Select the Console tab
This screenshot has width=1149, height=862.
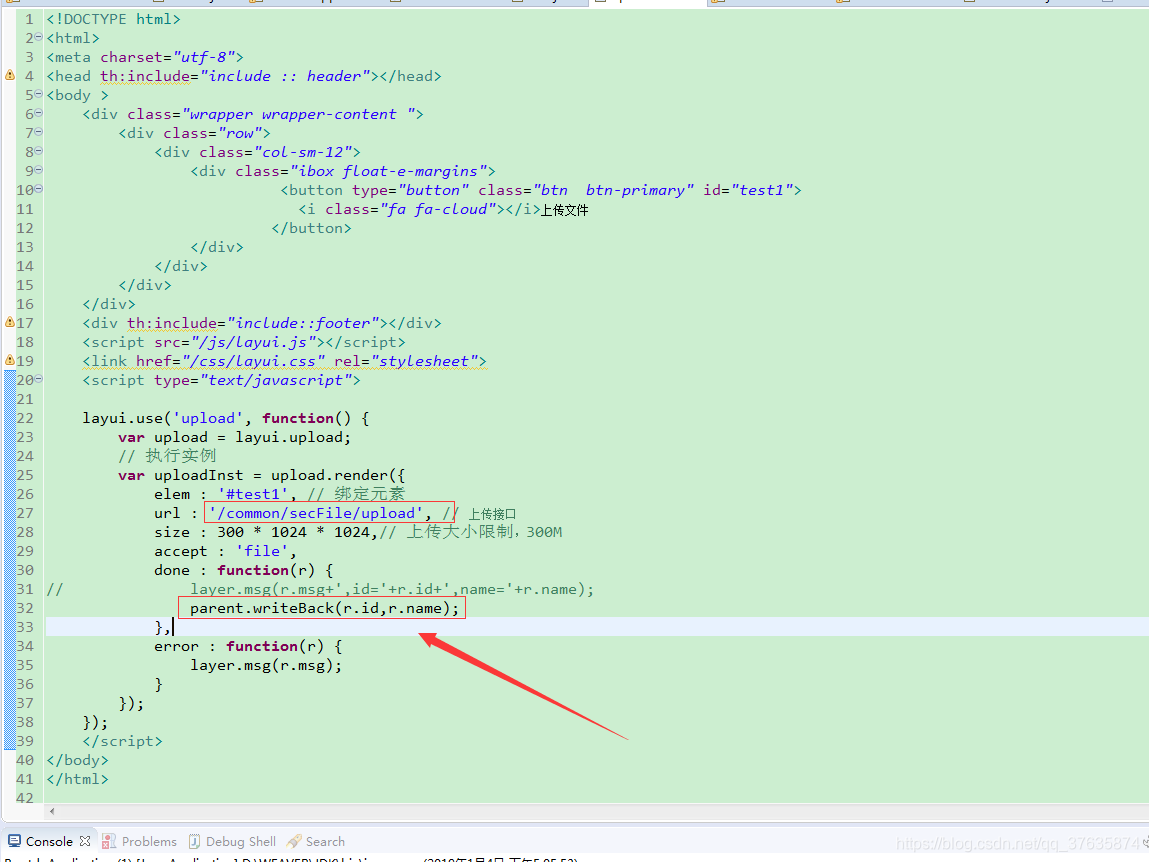(x=48, y=840)
